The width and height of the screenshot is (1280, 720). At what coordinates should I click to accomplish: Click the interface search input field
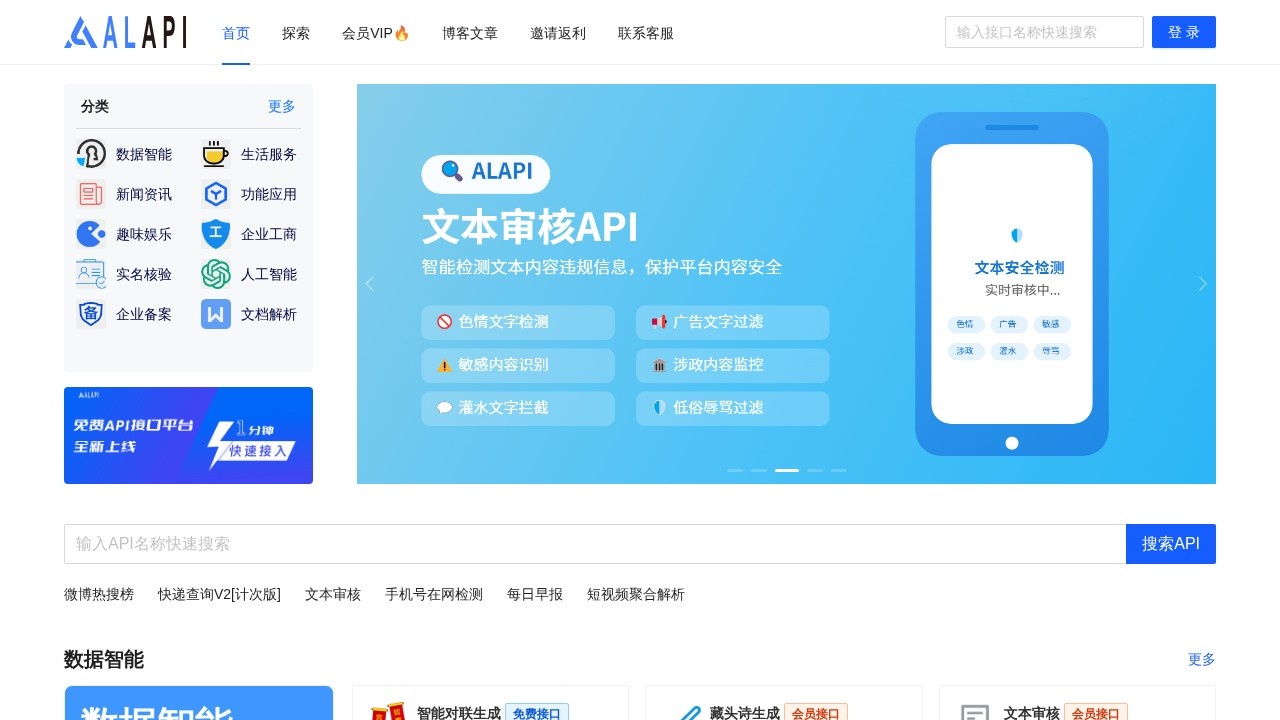coord(1044,32)
